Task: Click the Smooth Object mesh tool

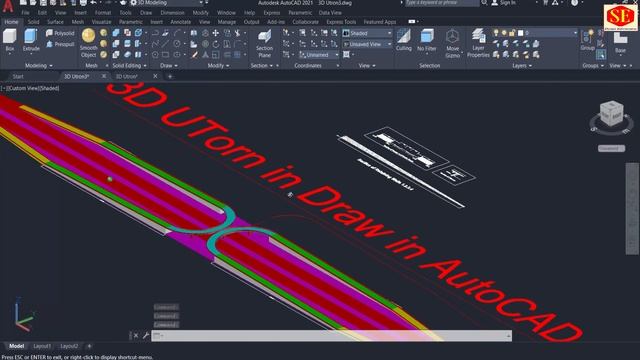Action: (x=89, y=43)
